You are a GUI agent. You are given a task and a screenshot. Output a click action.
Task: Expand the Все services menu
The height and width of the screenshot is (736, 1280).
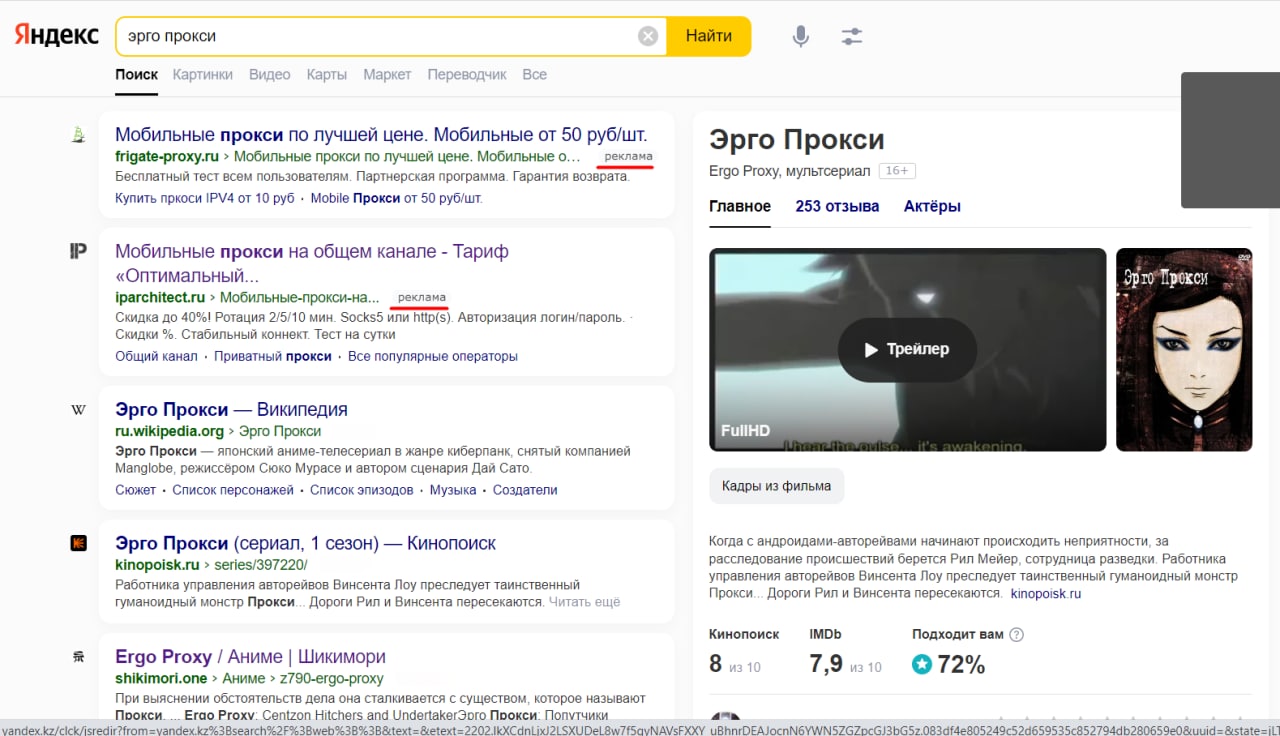(534, 74)
